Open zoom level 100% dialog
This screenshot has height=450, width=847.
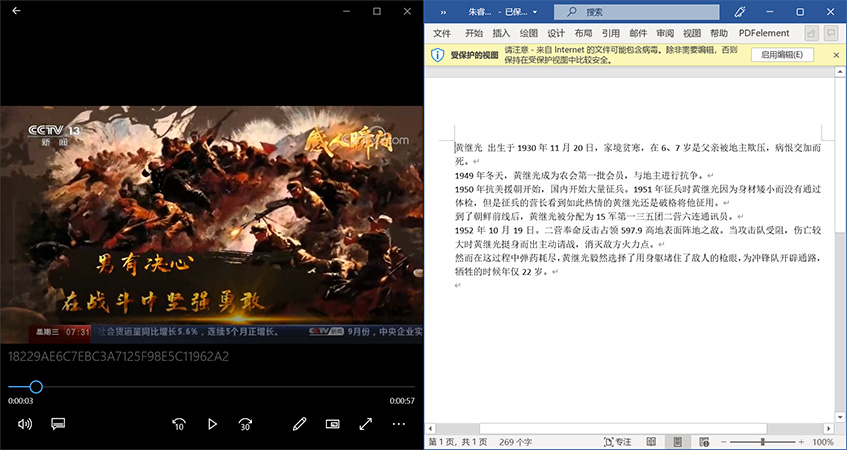point(823,442)
